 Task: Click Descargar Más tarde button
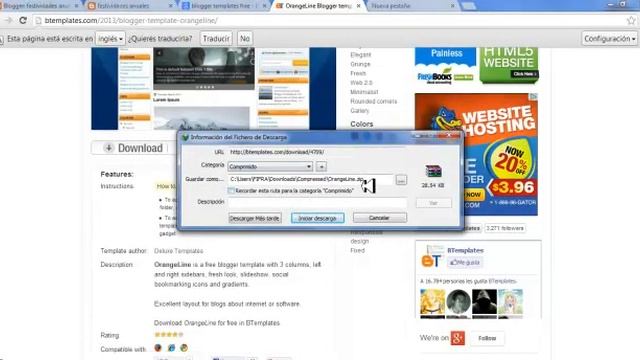[254, 218]
